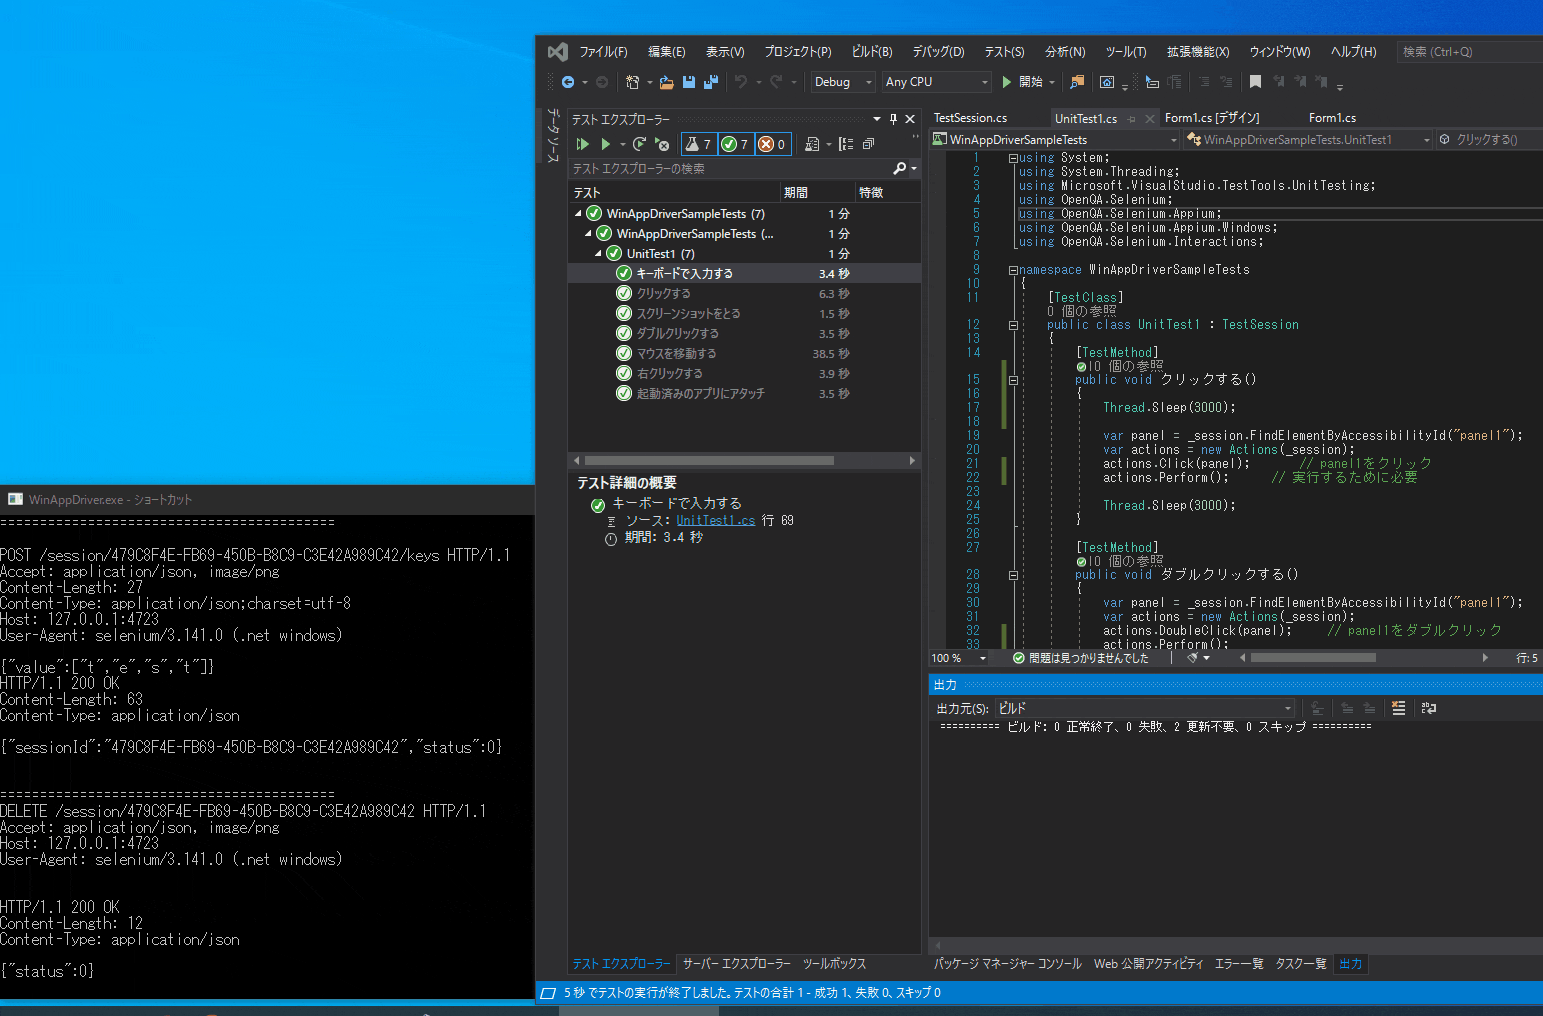Image resolution: width=1543 pixels, height=1016 pixels.
Task: Toggle the passed tests filter showing 7
Action: (735, 144)
